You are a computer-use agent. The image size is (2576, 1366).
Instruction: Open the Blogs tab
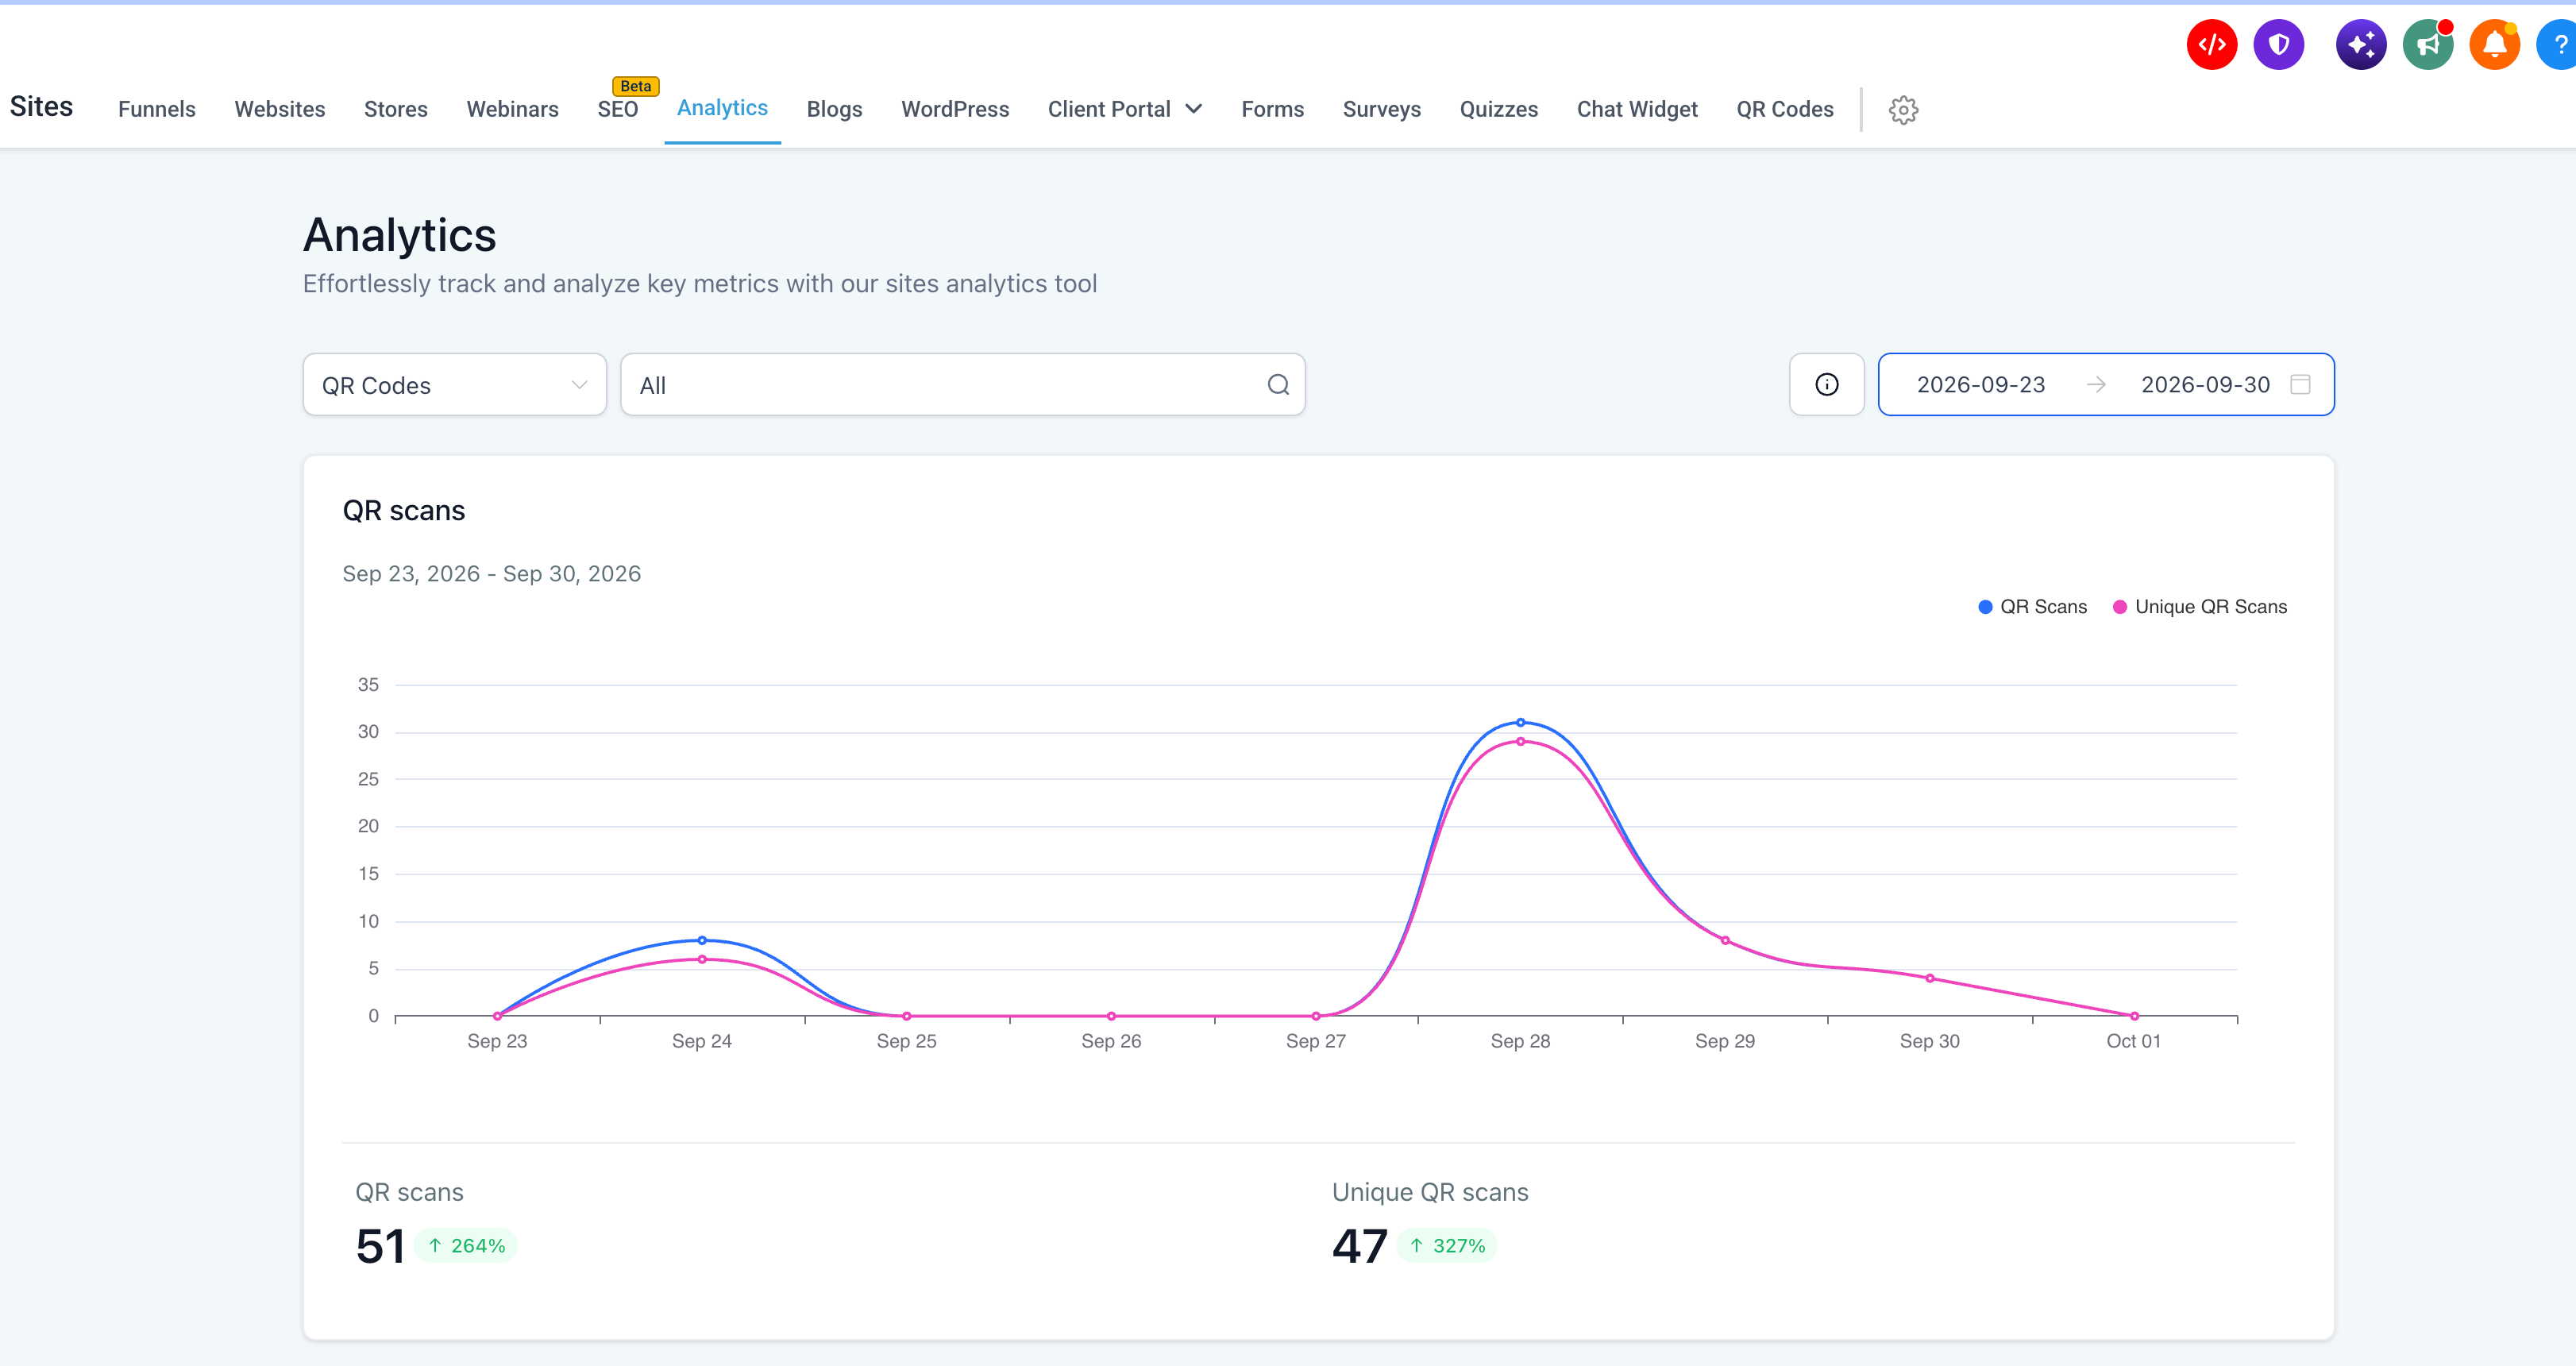tap(834, 109)
